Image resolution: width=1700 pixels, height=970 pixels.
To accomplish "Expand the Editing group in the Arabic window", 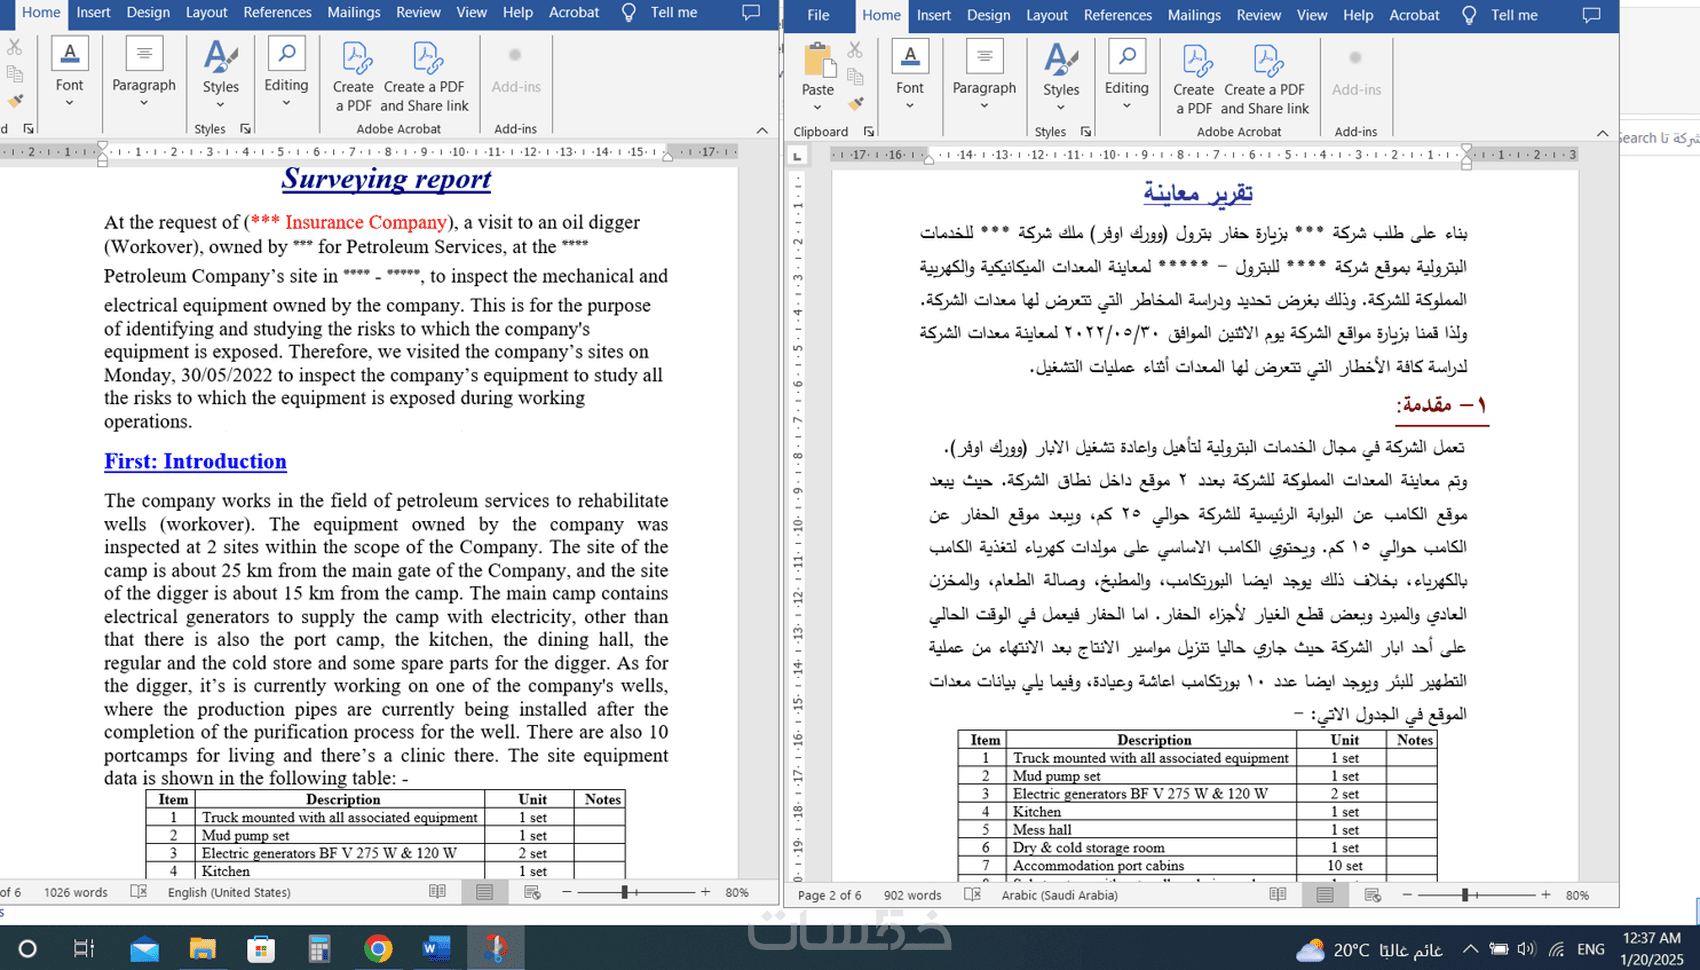I will [1127, 77].
